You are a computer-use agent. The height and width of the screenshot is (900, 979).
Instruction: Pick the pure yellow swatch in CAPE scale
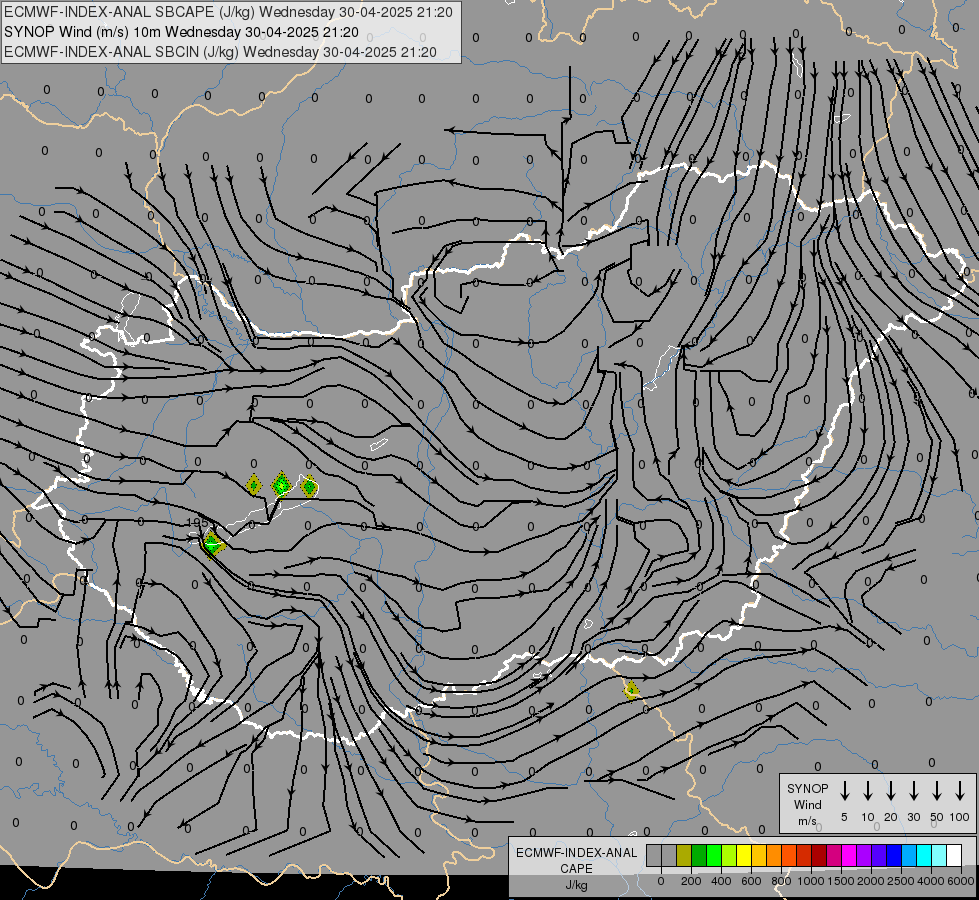pos(744,856)
